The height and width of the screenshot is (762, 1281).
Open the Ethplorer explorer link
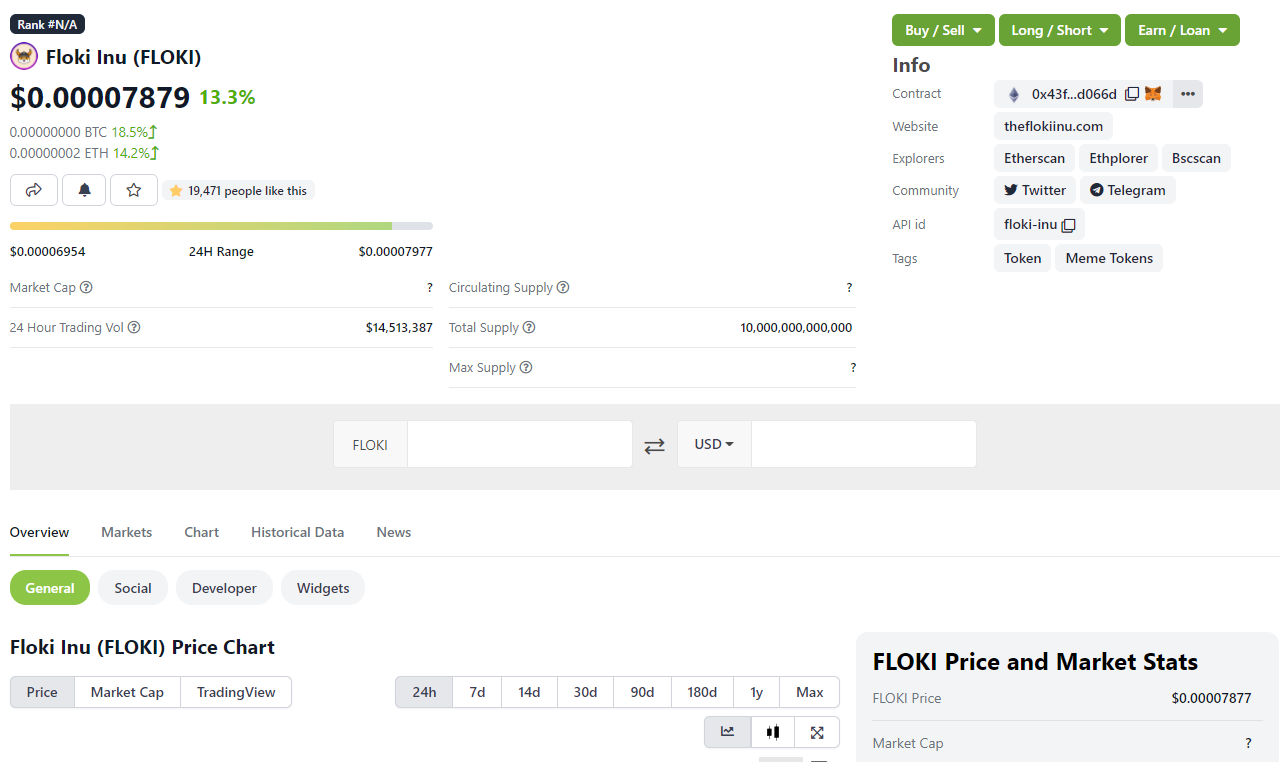point(1118,158)
